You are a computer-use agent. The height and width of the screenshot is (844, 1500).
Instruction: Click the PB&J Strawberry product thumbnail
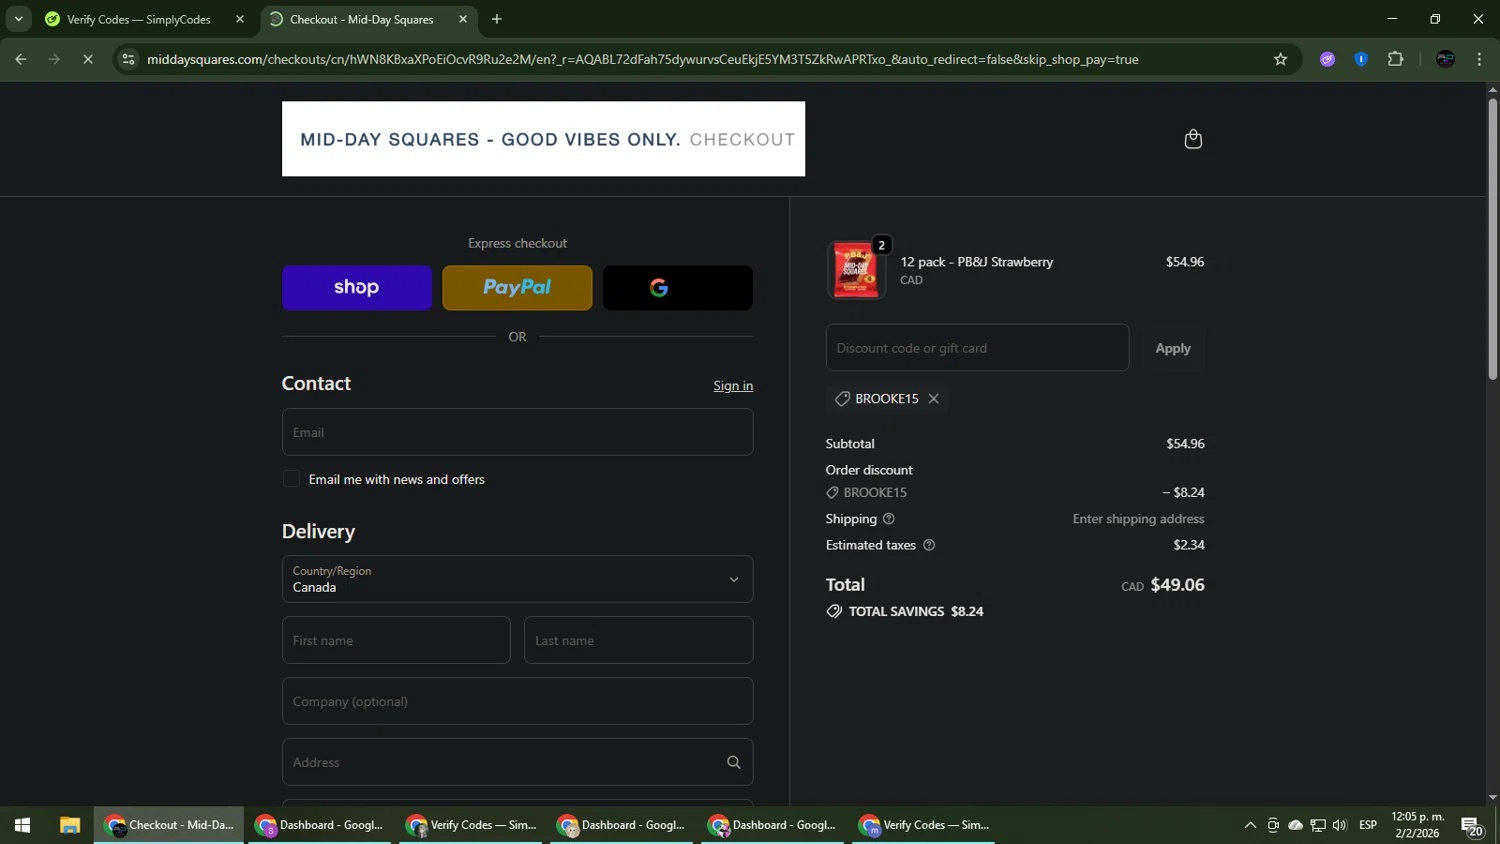855,270
